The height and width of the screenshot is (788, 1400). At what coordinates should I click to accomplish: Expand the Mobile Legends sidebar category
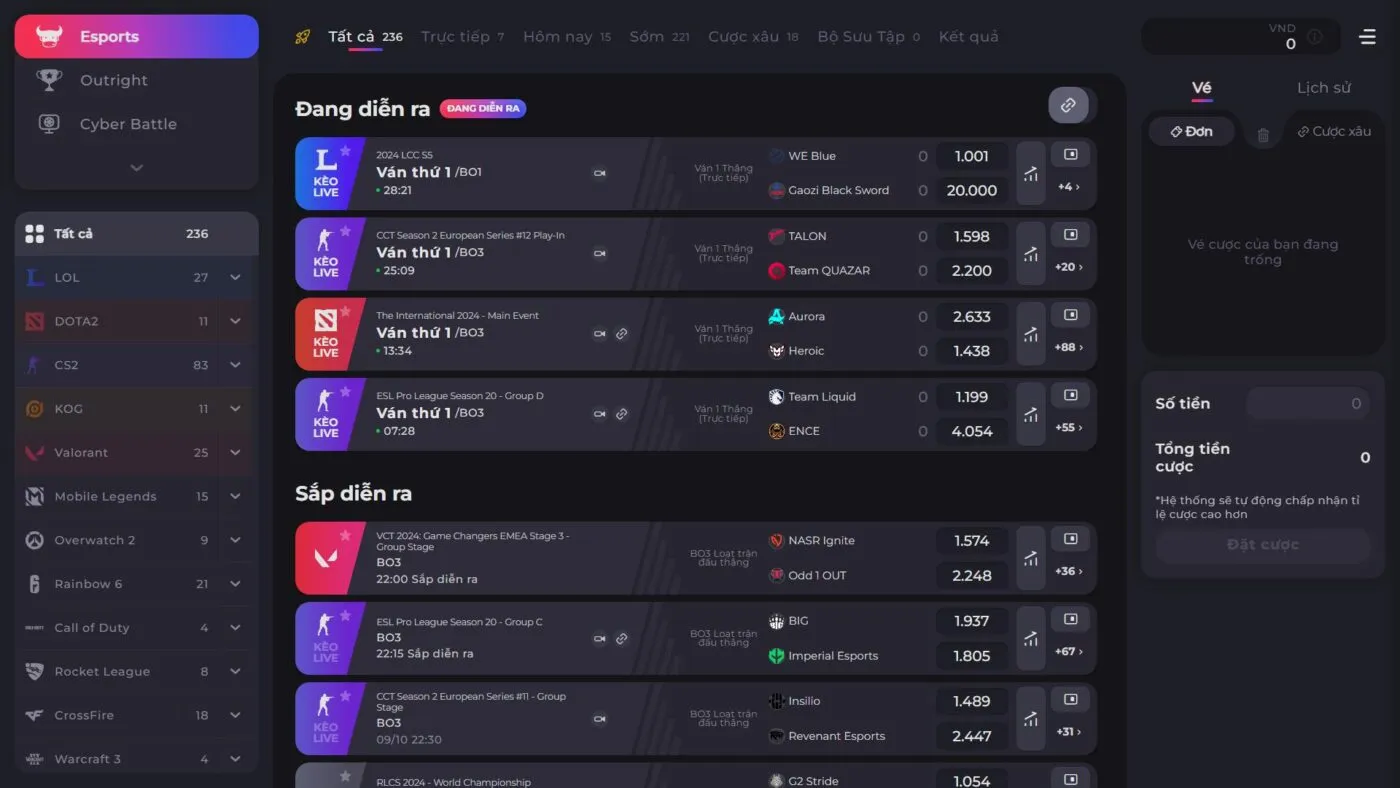(x=235, y=496)
